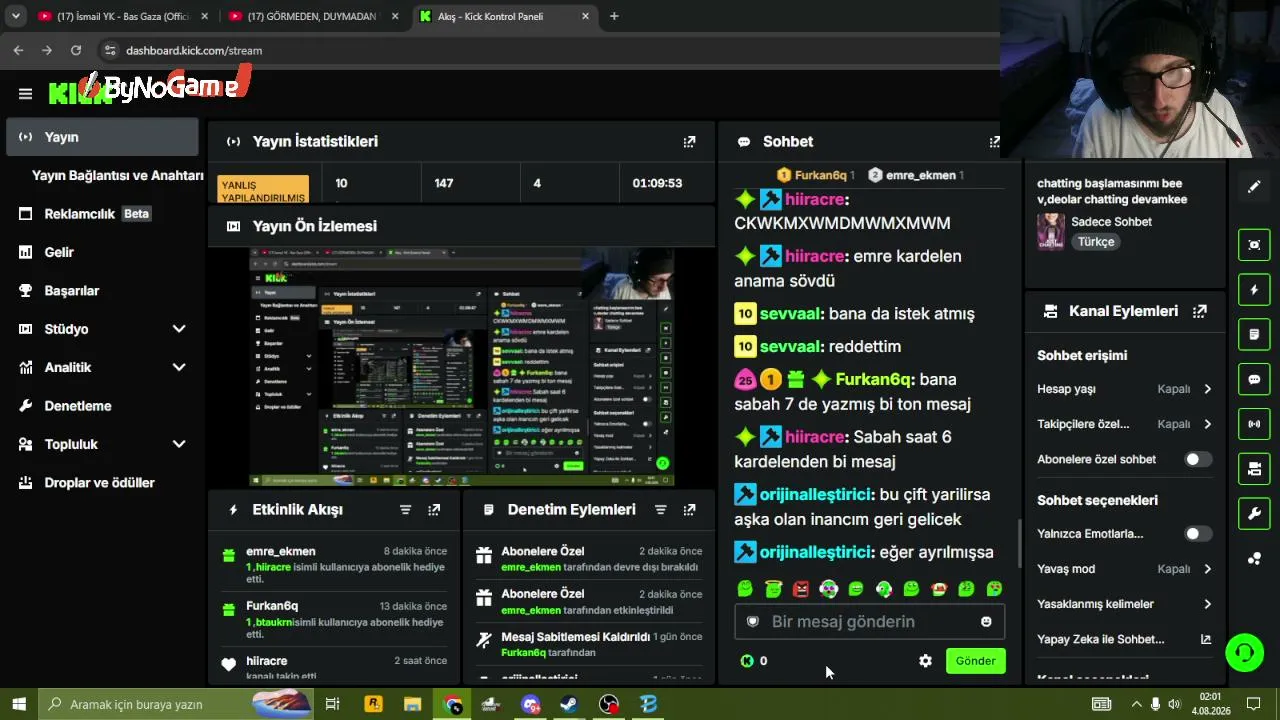Click the stream preview thumbnail
This screenshot has height=720, width=1280.
(x=462, y=367)
